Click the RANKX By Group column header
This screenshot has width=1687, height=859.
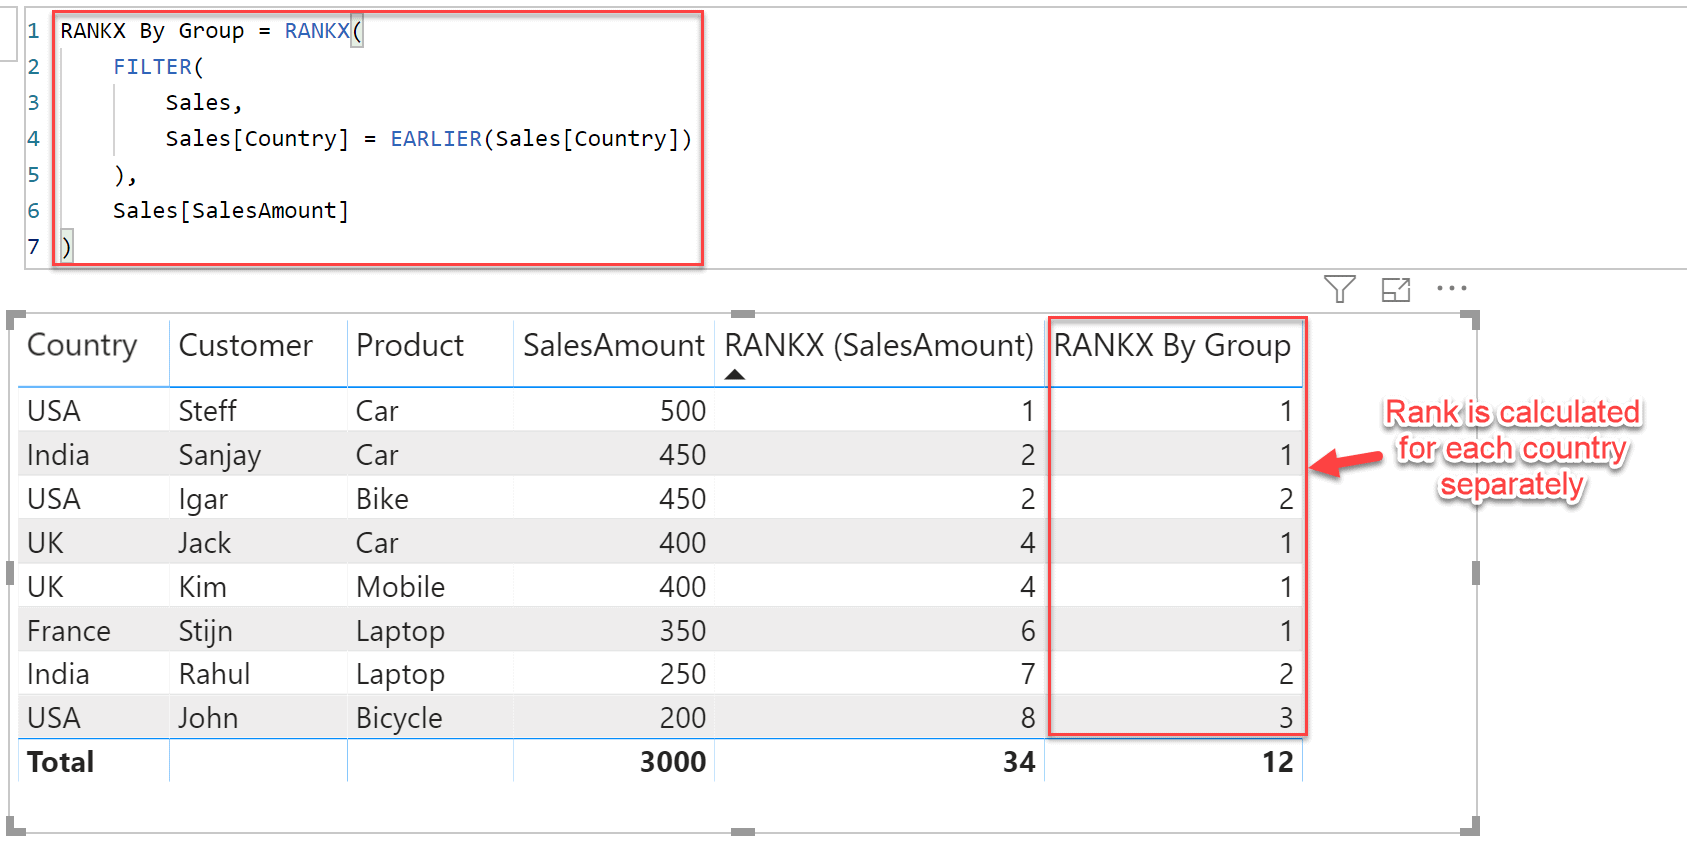tap(1172, 346)
